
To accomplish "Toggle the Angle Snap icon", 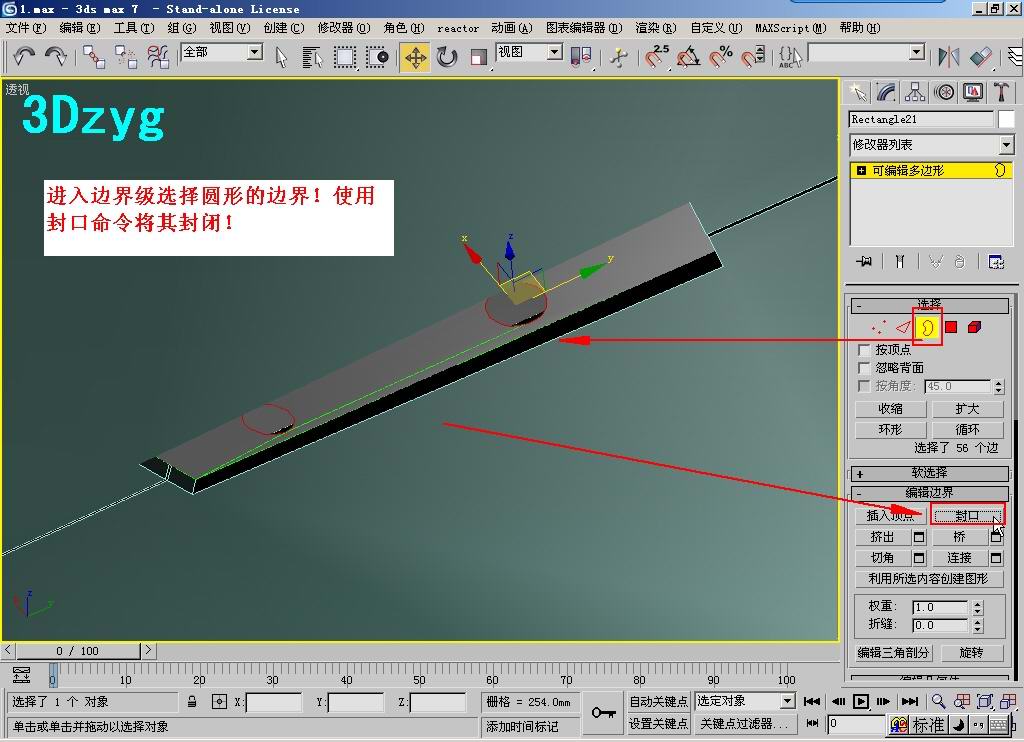I will tap(688, 57).
